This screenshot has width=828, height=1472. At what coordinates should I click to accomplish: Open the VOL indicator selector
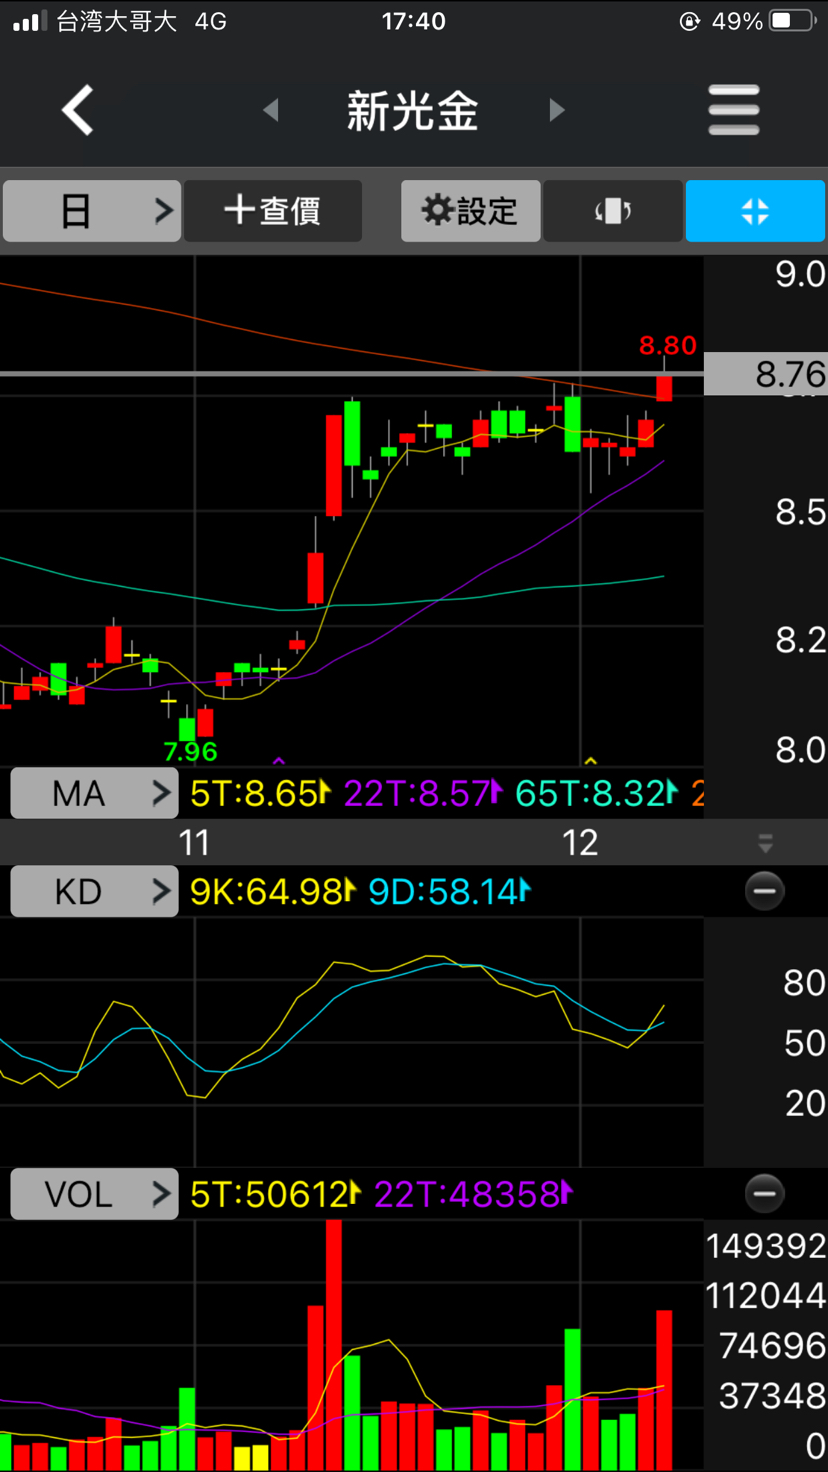tap(94, 1194)
